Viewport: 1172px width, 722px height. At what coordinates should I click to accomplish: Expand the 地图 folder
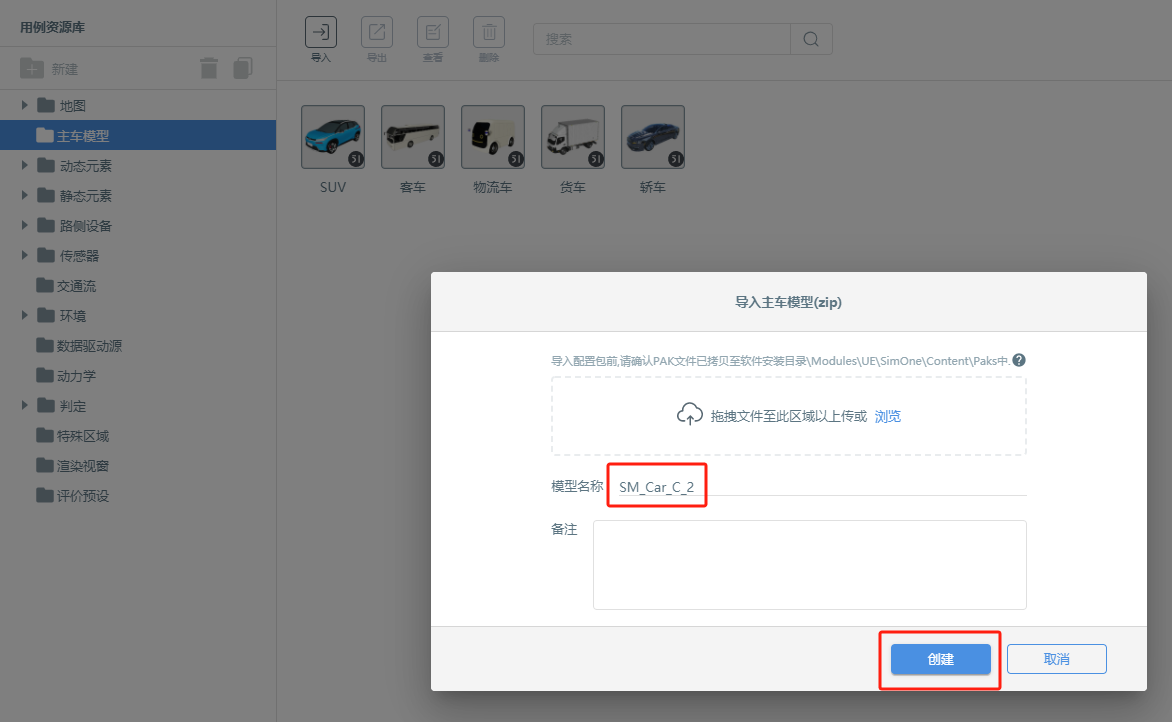tap(24, 105)
